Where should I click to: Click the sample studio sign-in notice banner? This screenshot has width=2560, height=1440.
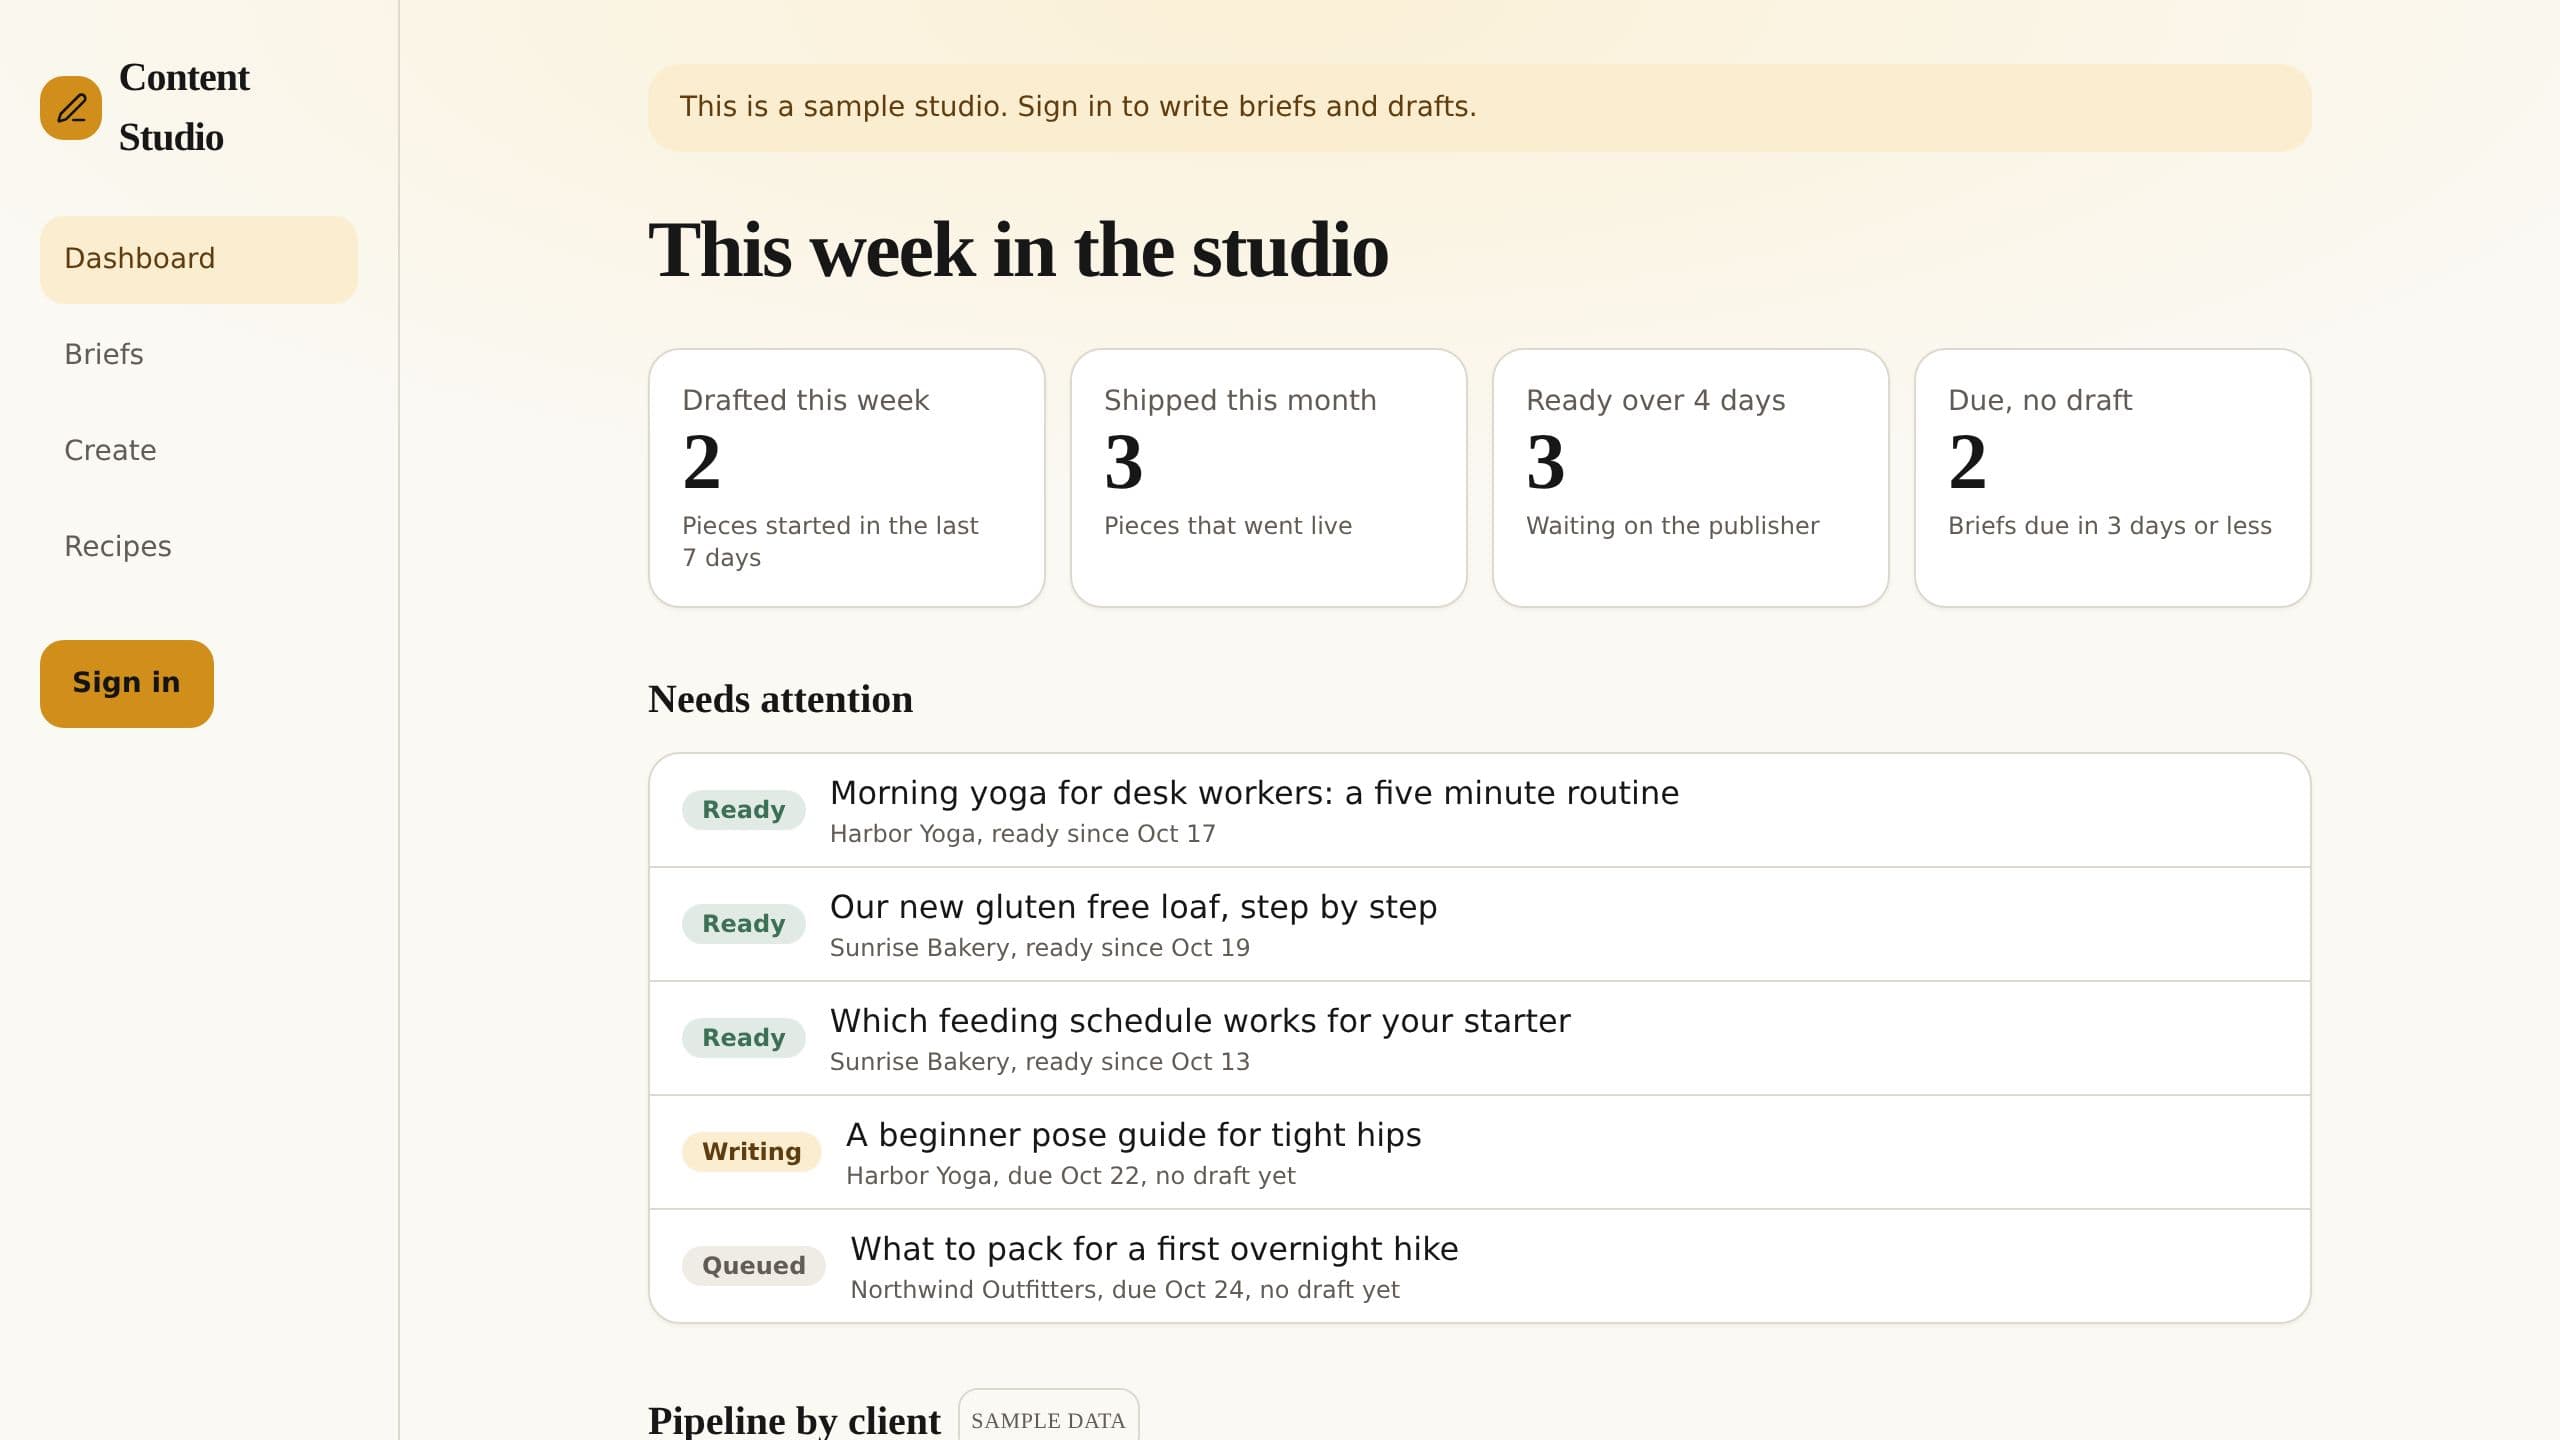point(1479,108)
